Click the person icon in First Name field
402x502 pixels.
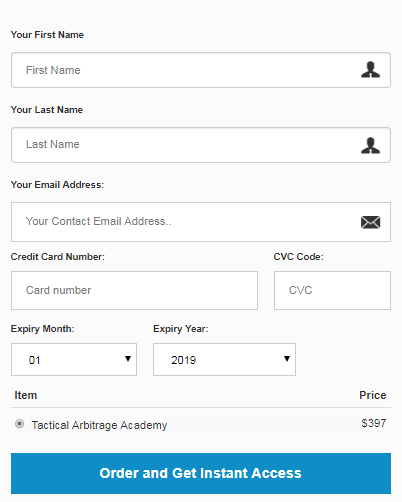pyautogui.click(x=370, y=70)
